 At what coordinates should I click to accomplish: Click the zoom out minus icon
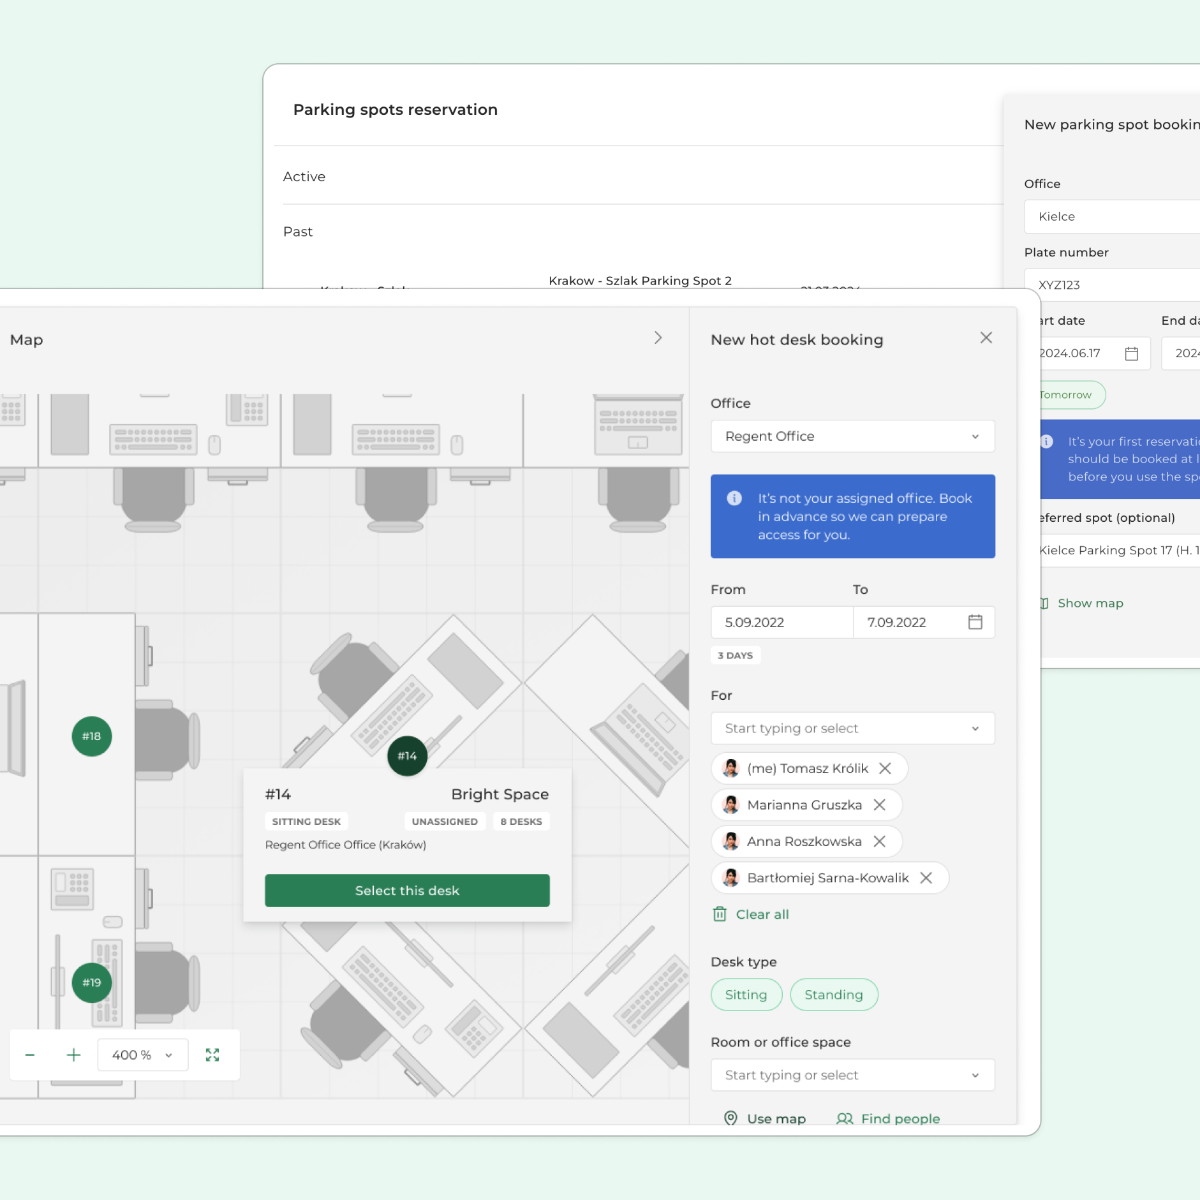30,1055
